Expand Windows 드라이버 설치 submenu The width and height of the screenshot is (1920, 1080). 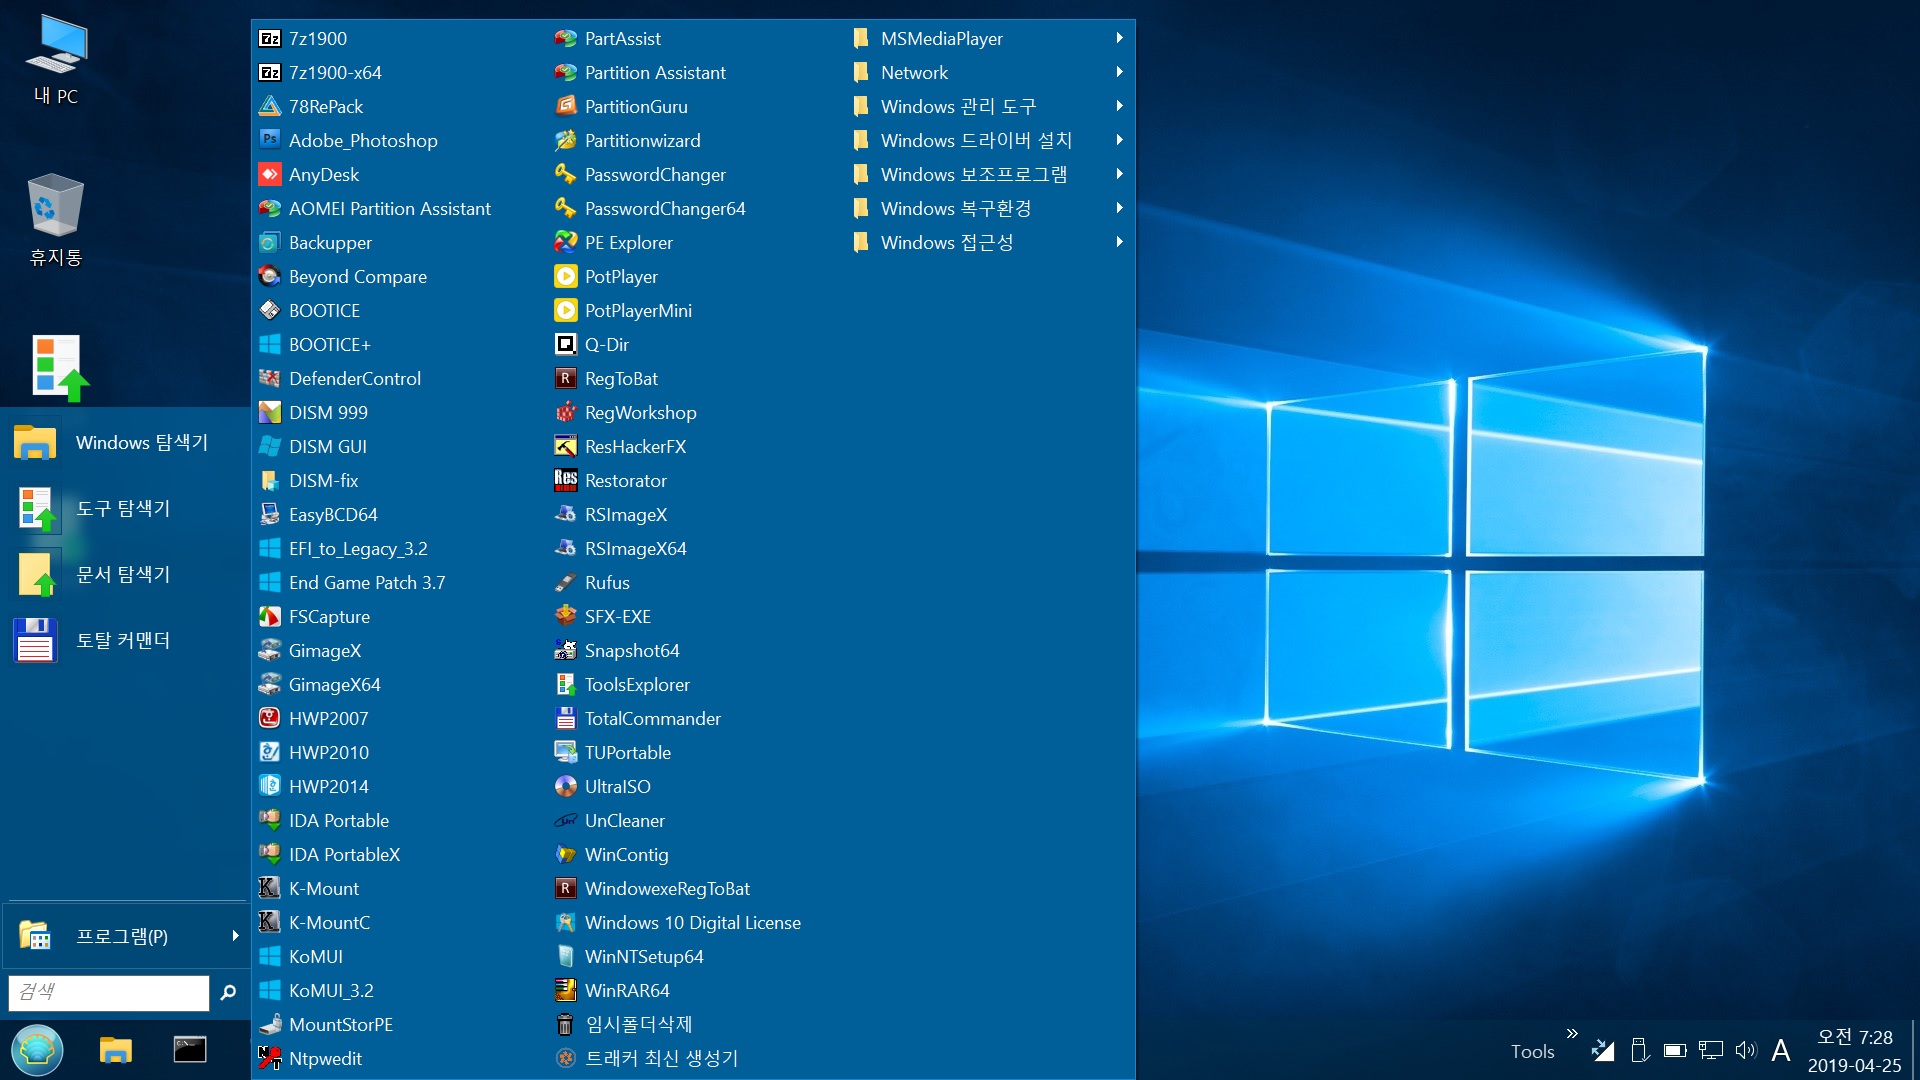point(1119,140)
